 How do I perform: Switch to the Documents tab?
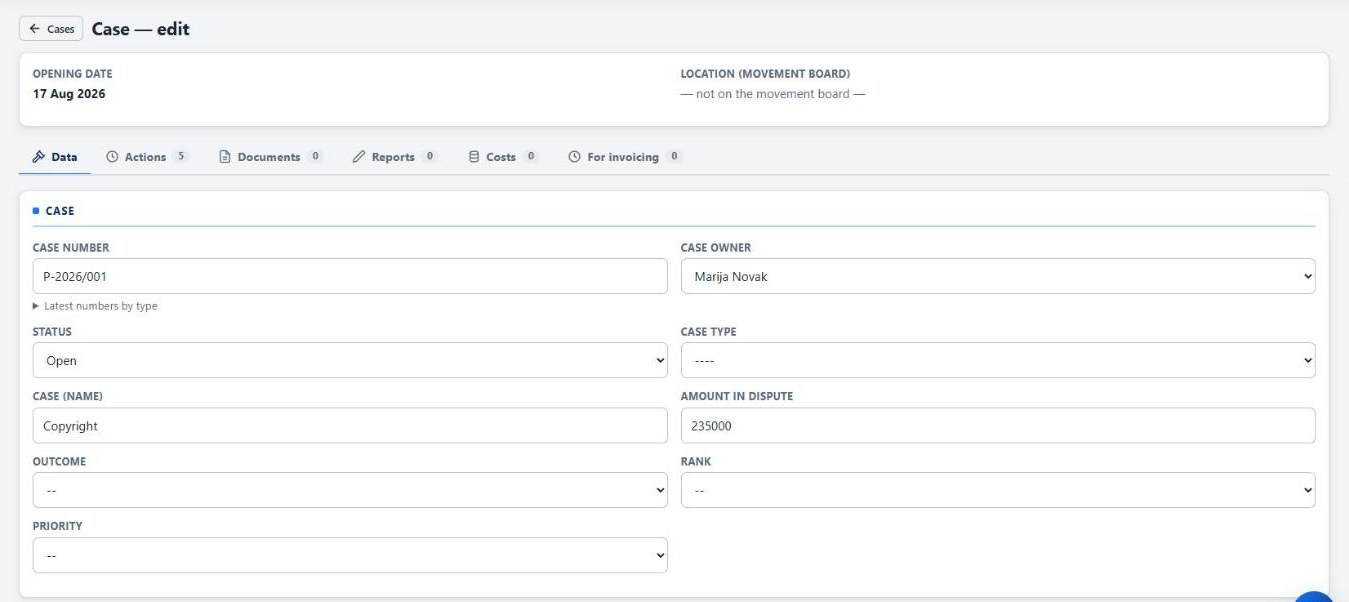(270, 157)
